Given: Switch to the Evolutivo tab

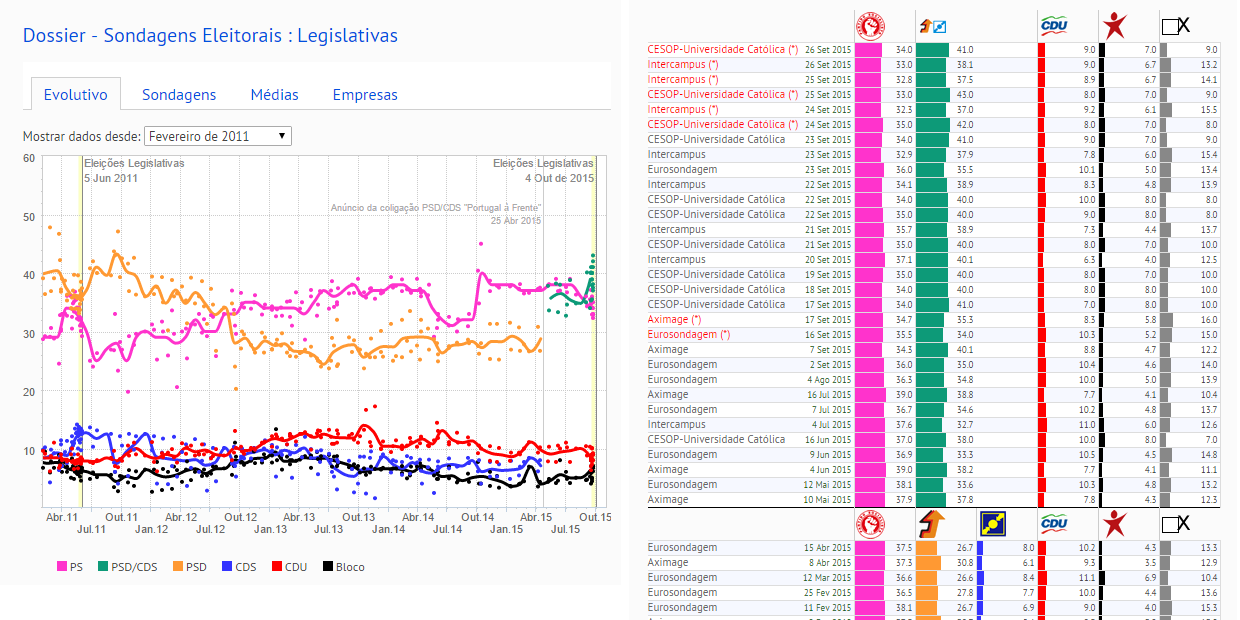Looking at the screenshot, I should 75,95.
